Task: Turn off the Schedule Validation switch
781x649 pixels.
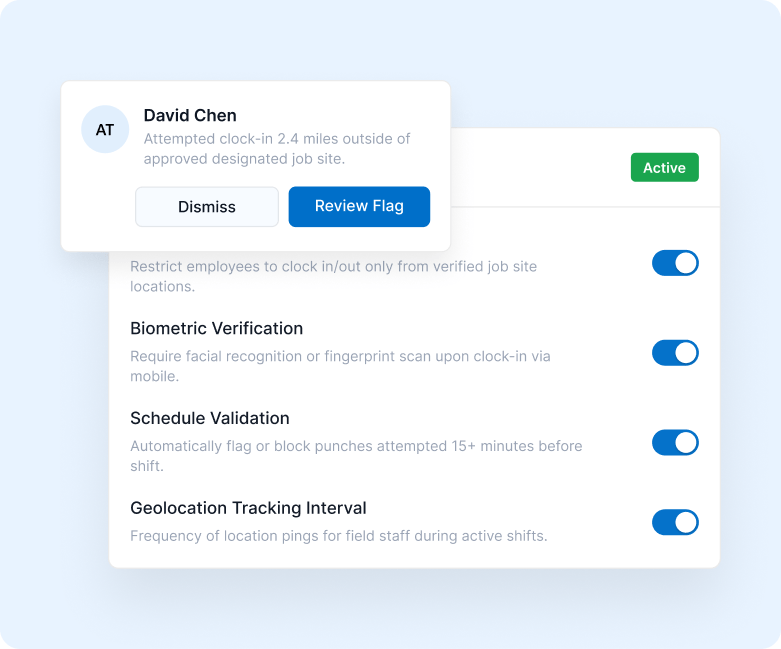Action: pos(675,443)
